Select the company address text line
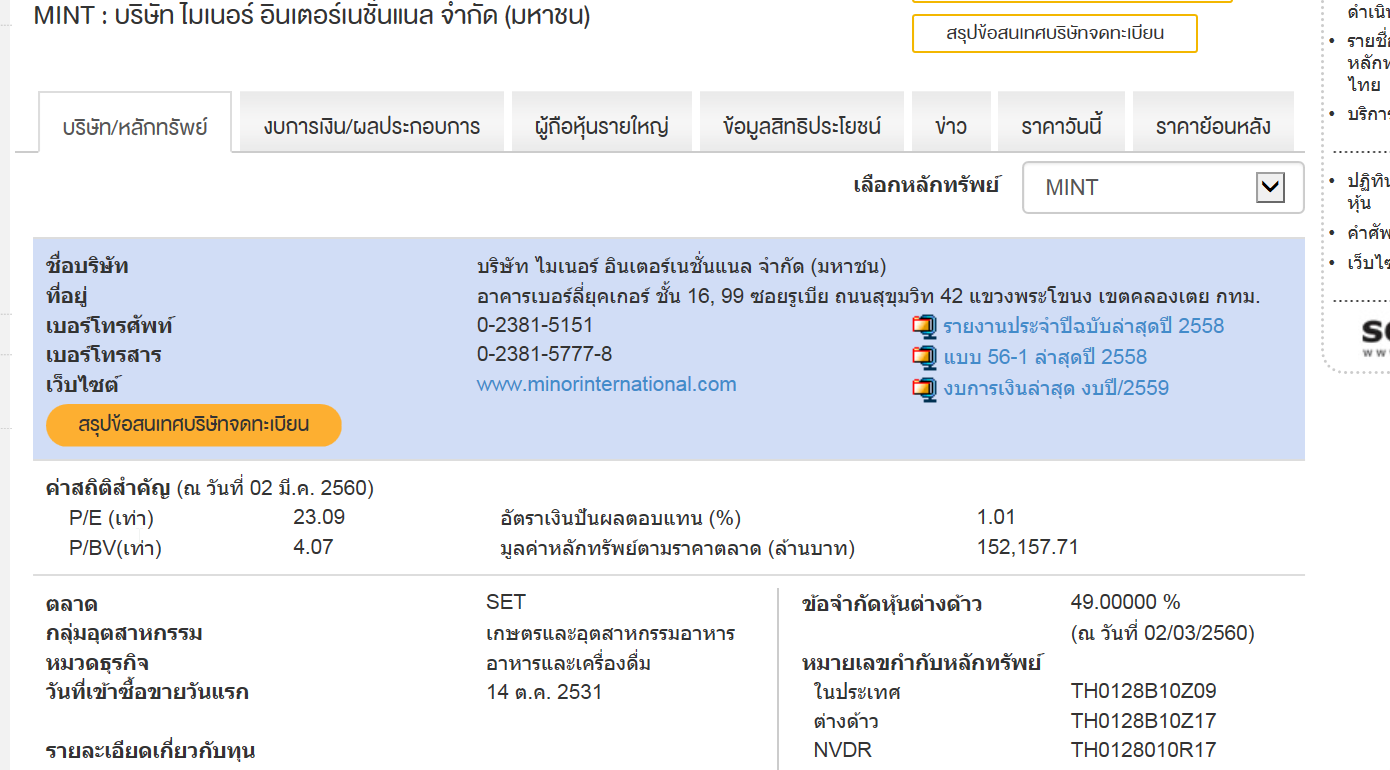Screen dimensions: 1390x770 pos(869,297)
